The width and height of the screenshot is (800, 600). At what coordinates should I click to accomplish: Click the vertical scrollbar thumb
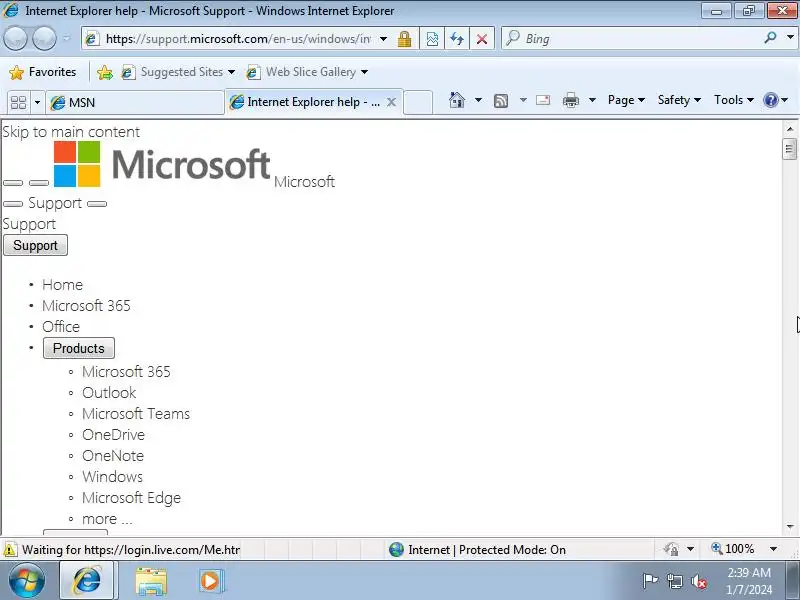[x=790, y=149]
